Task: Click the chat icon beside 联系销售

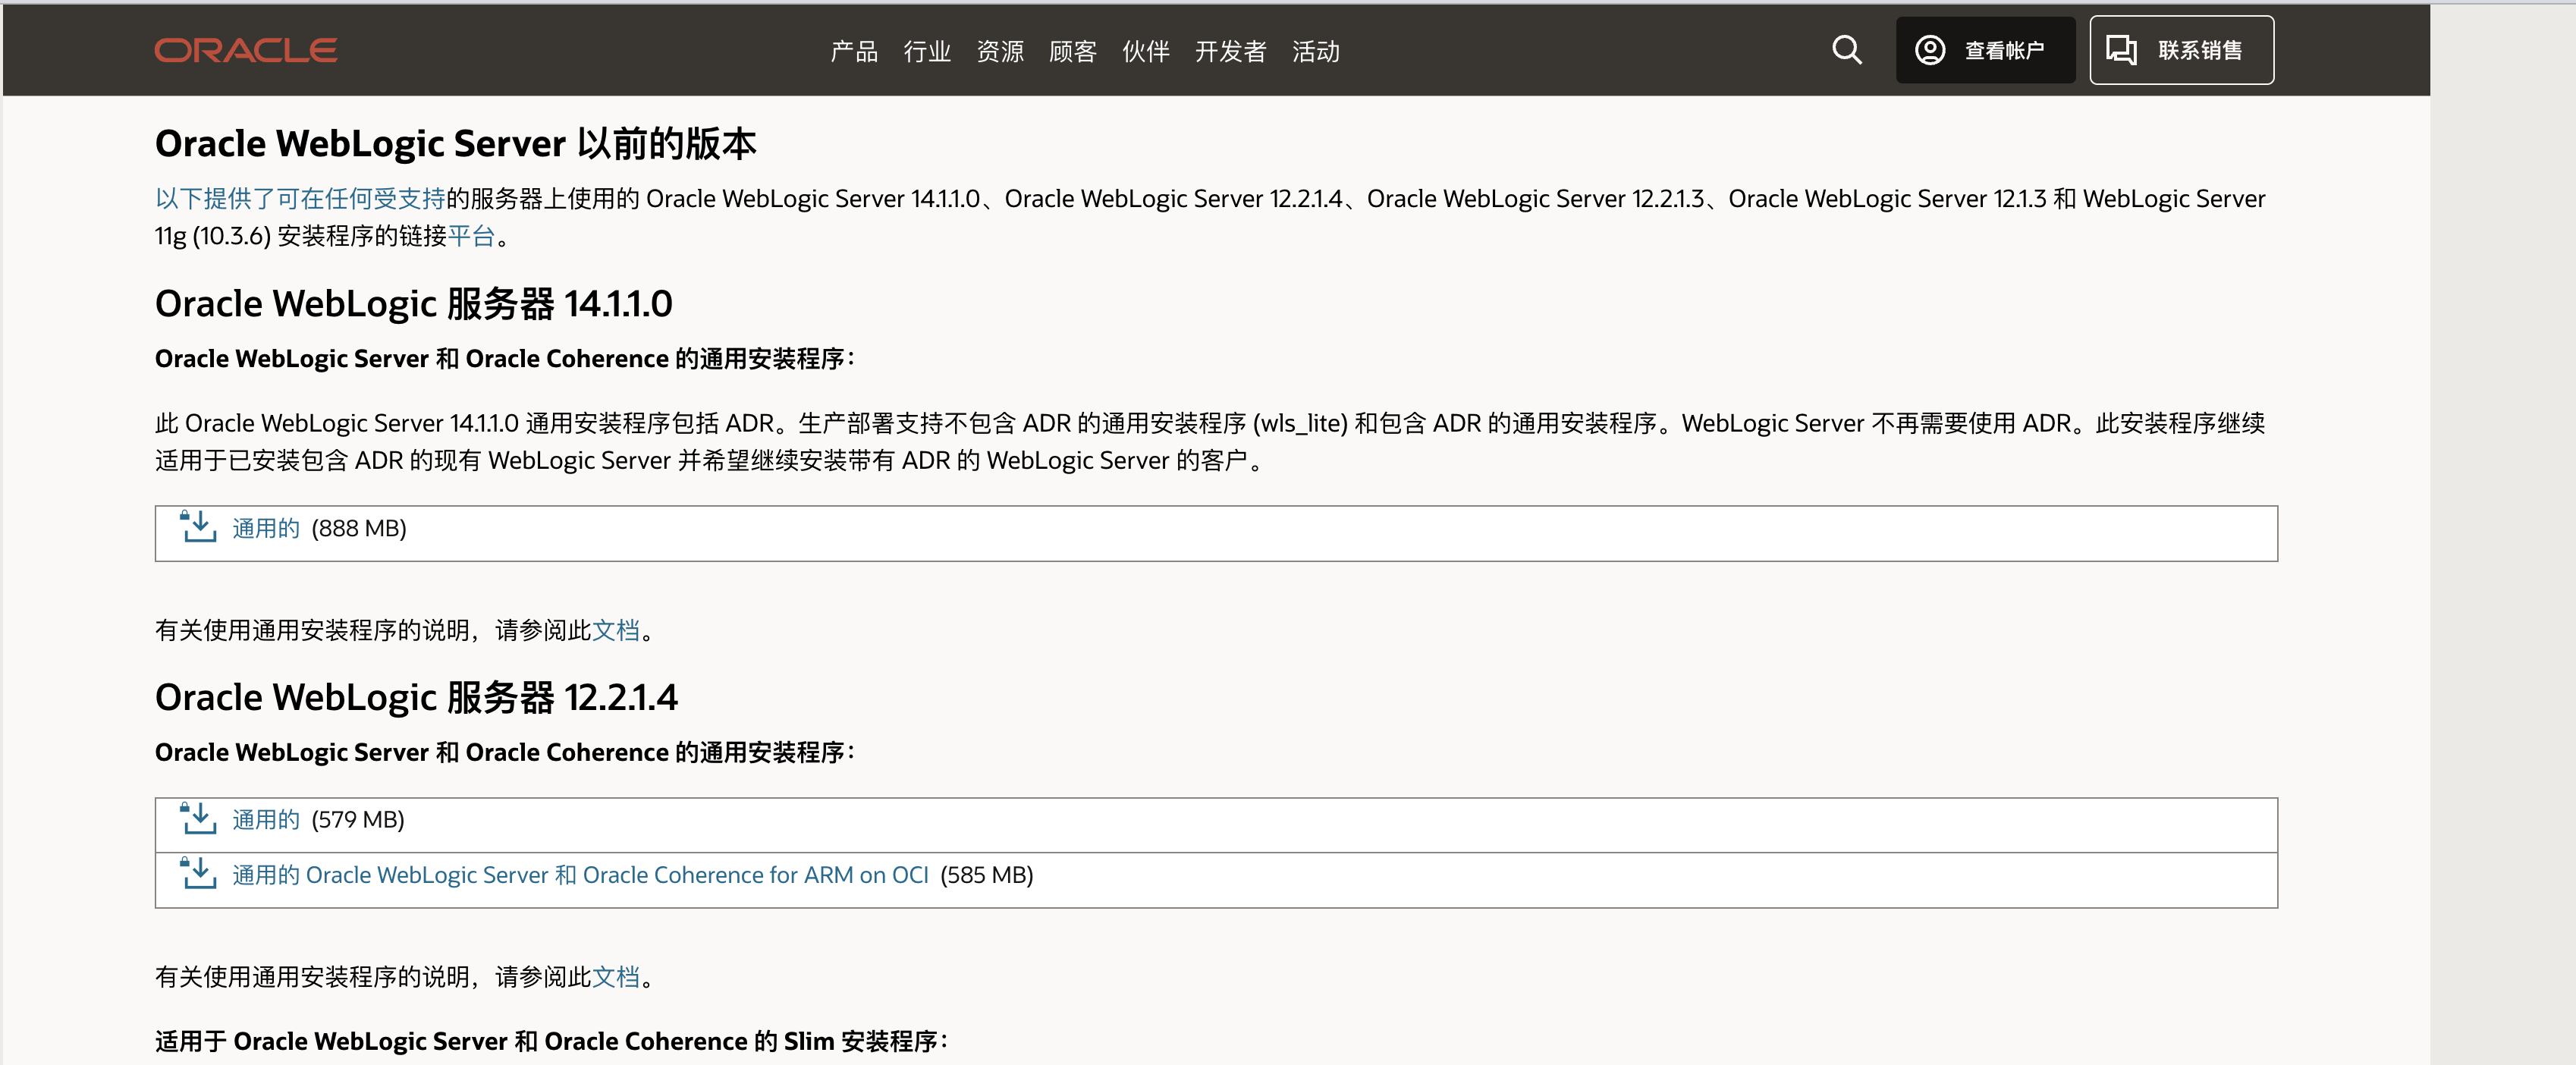Action: pos(2121,50)
